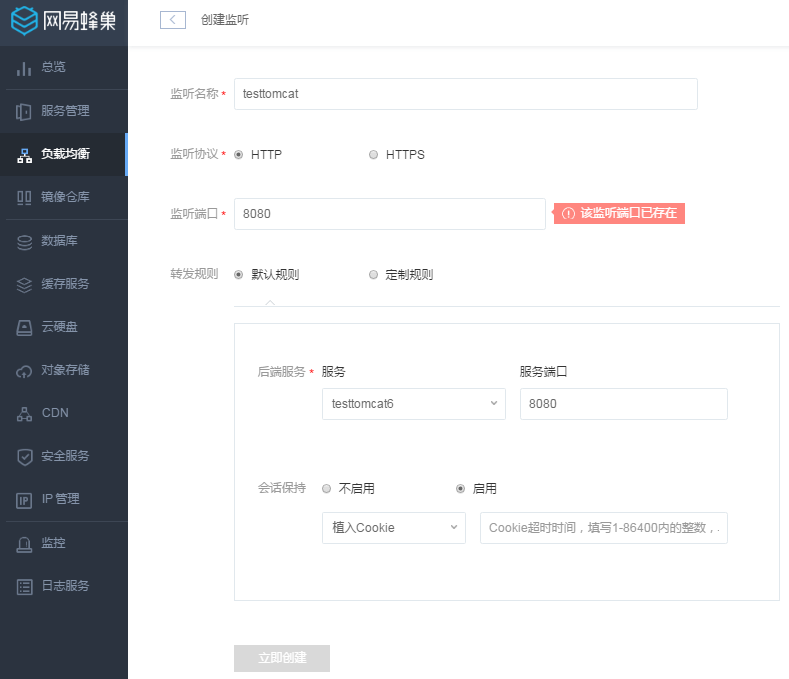This screenshot has width=789, height=679.
Task: Click the 会话保持 label
Action: click(x=282, y=488)
